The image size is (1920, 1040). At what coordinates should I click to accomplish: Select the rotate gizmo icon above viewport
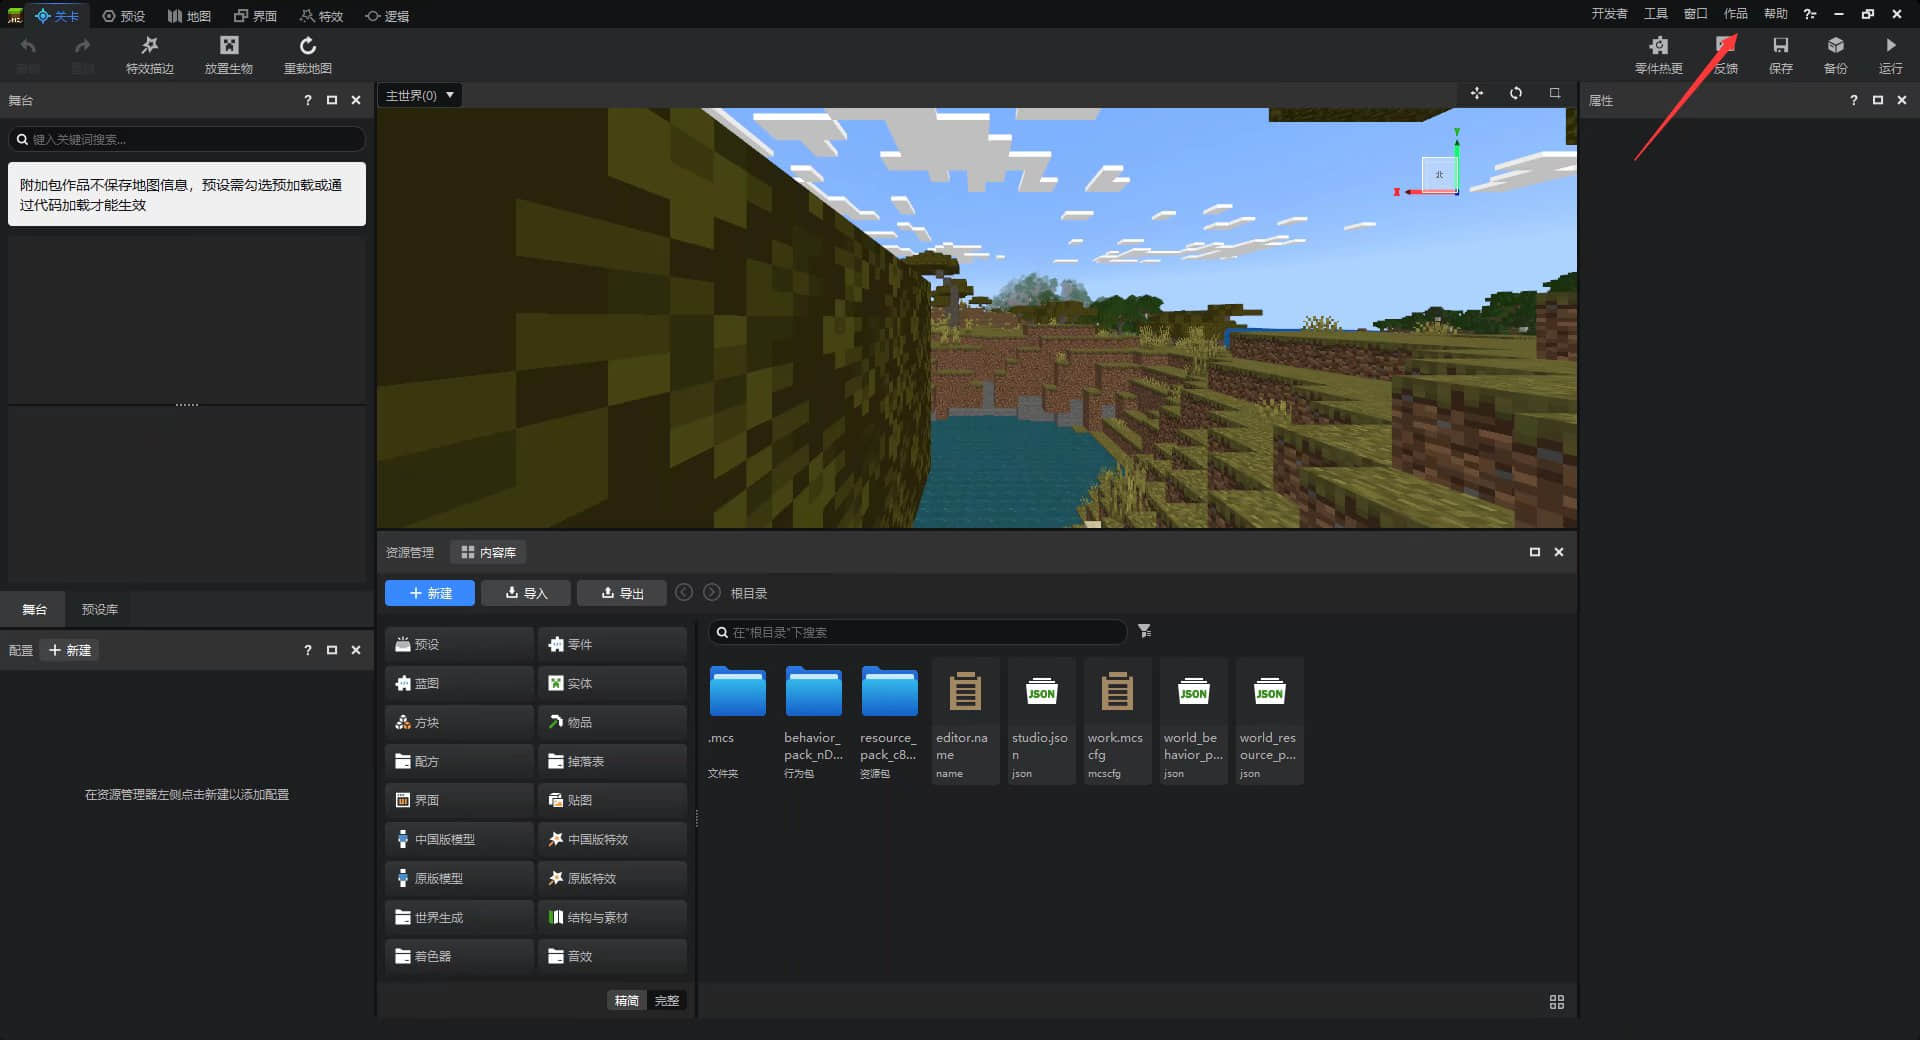(x=1516, y=93)
